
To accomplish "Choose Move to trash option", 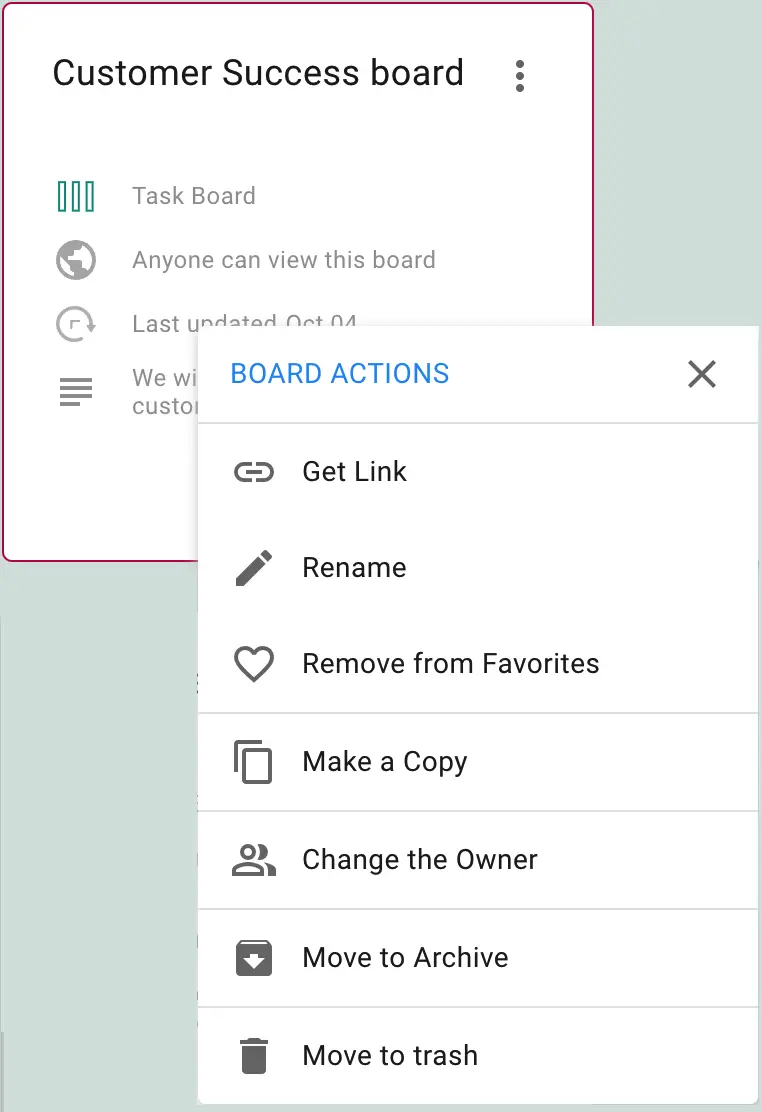I will tap(478, 1055).
